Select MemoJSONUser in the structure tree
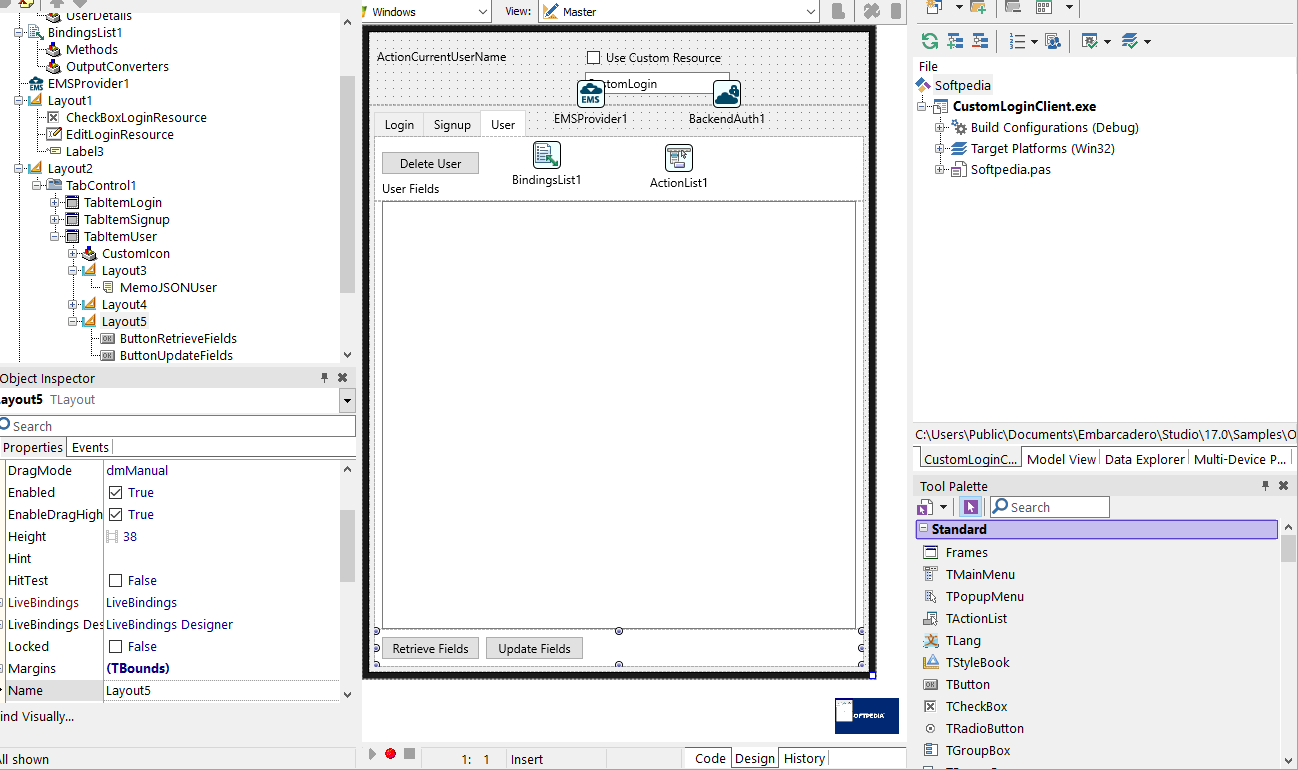Image resolution: width=1298 pixels, height=770 pixels. pos(168,288)
